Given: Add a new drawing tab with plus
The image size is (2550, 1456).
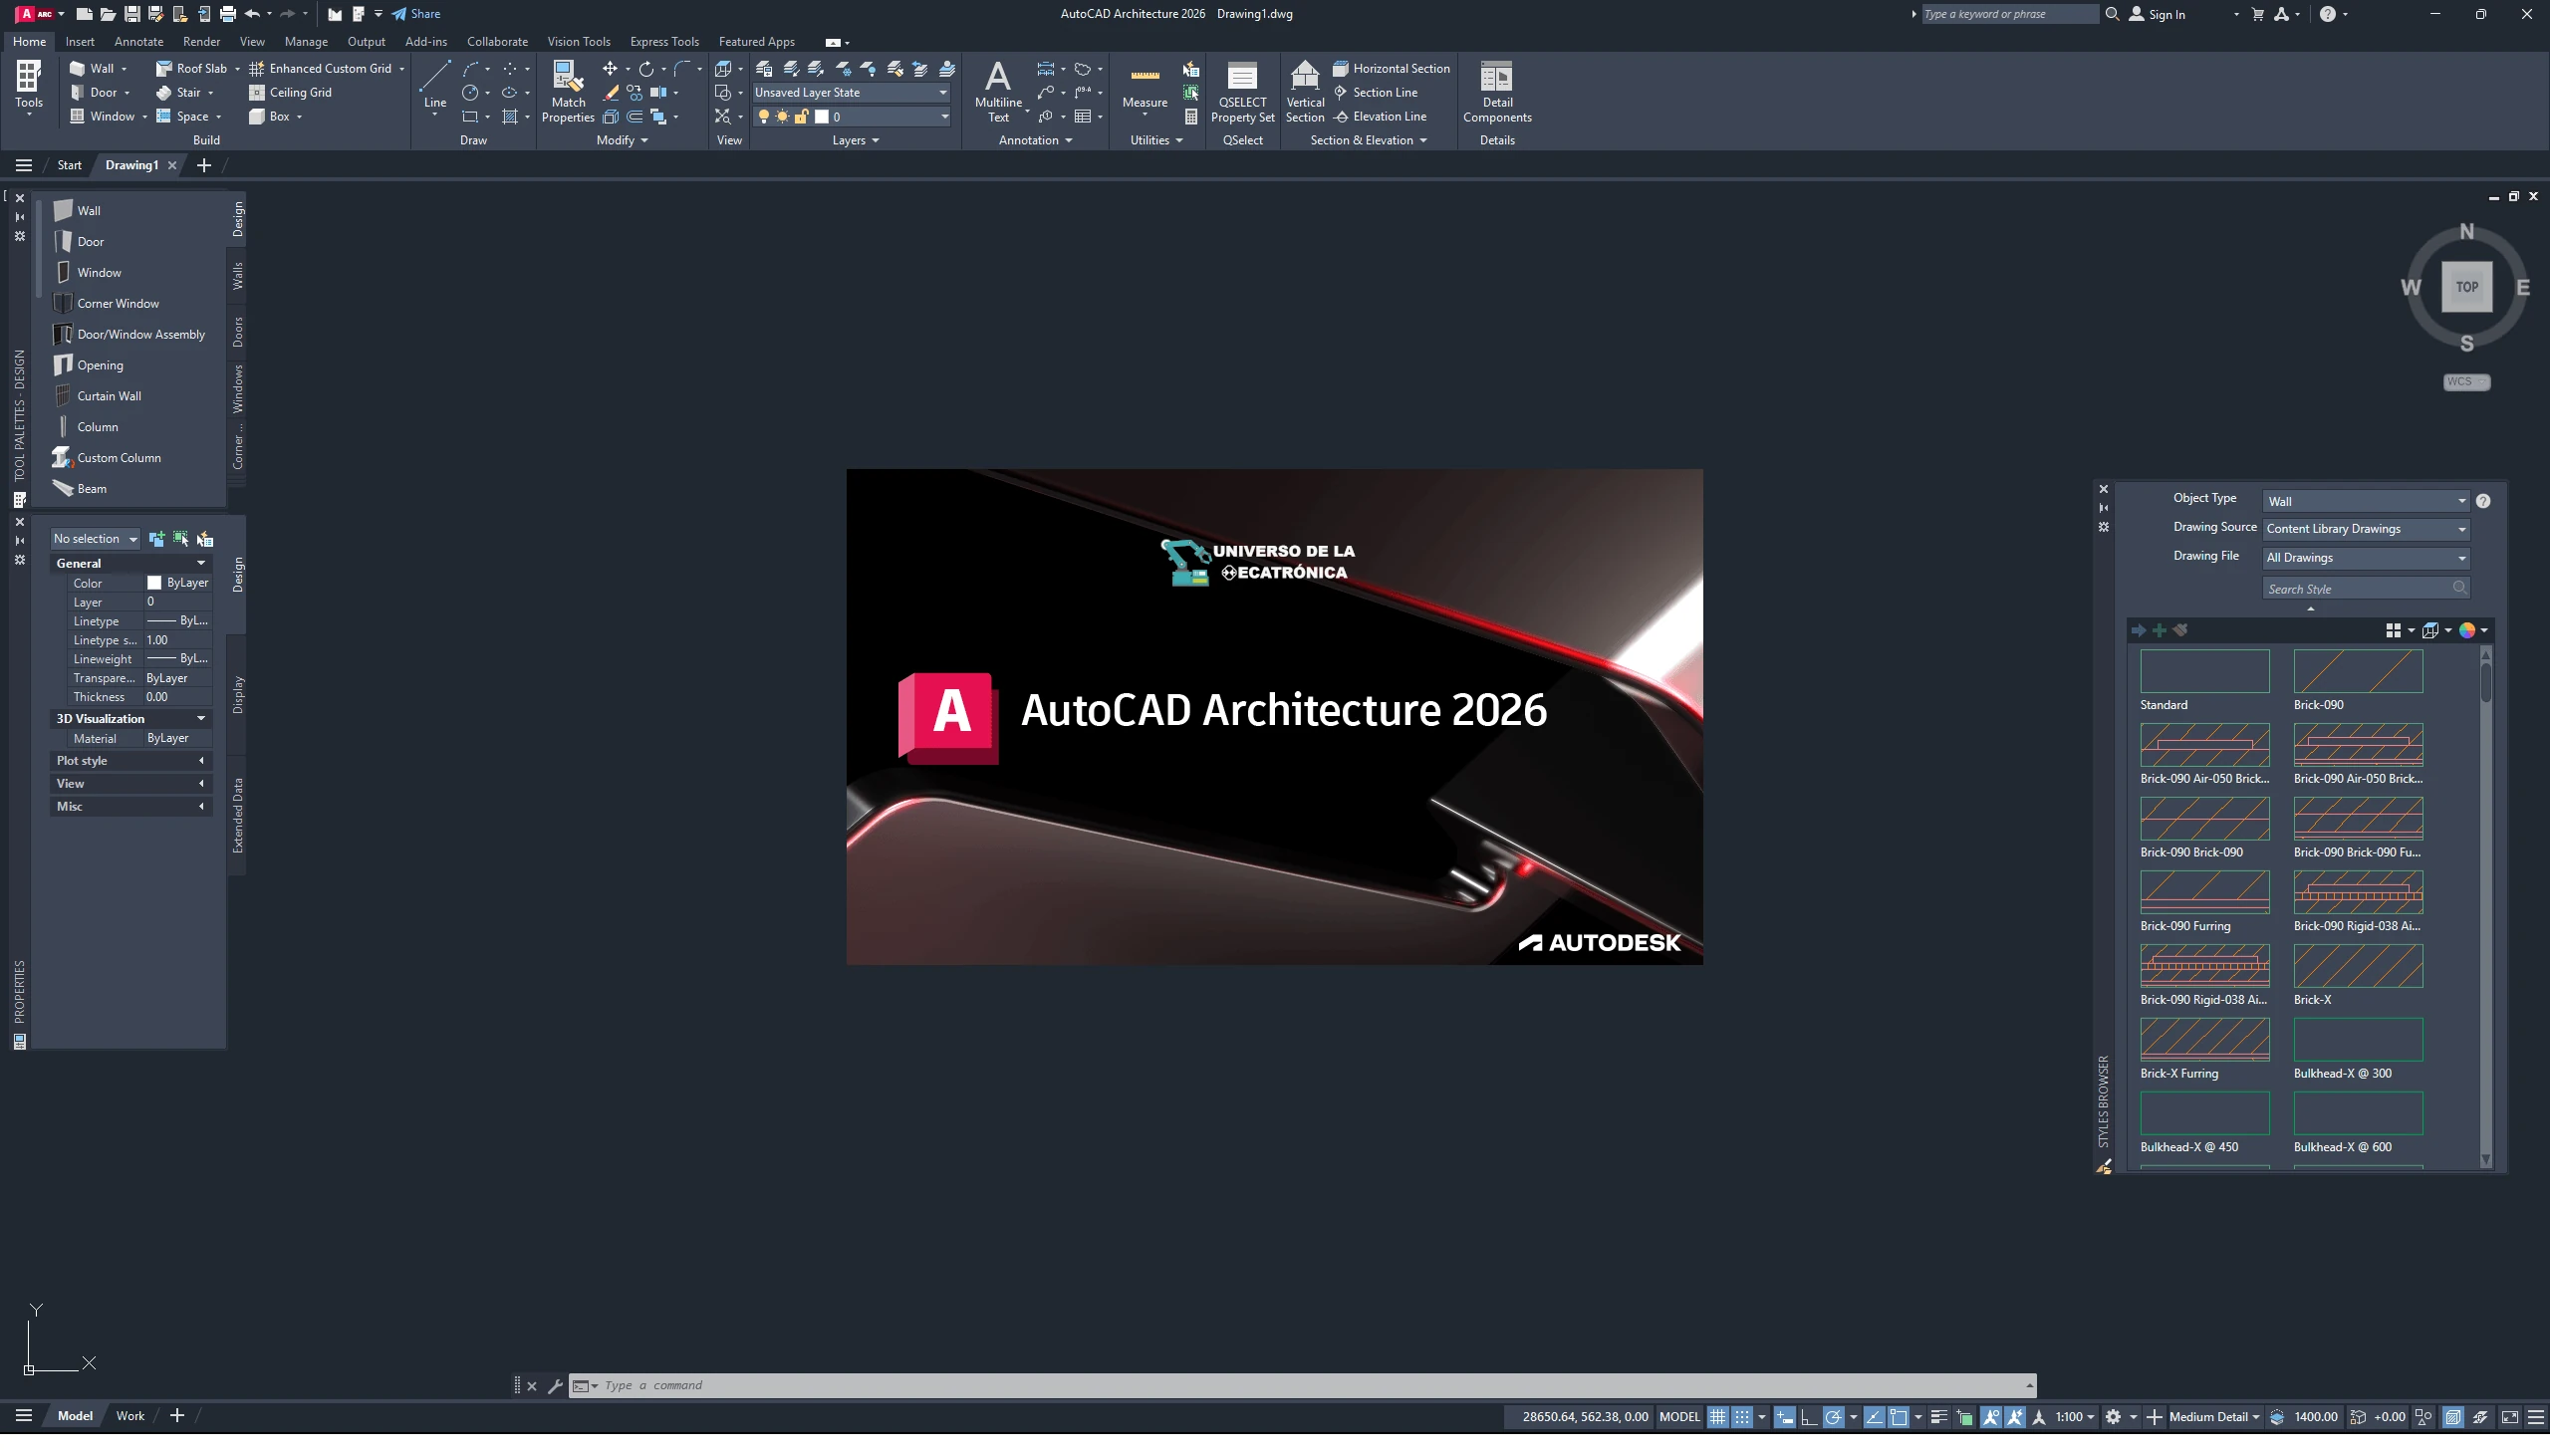Looking at the screenshot, I should point(204,167).
